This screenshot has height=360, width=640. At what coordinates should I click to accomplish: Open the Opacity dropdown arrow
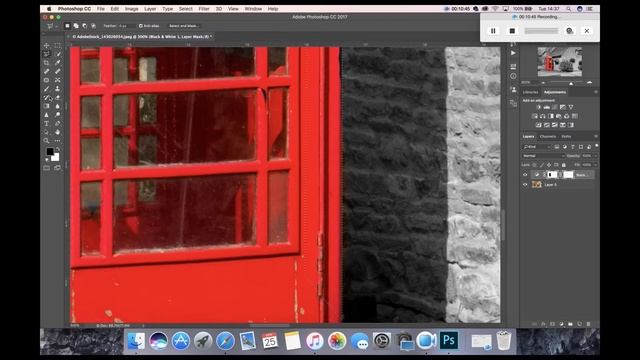596,156
